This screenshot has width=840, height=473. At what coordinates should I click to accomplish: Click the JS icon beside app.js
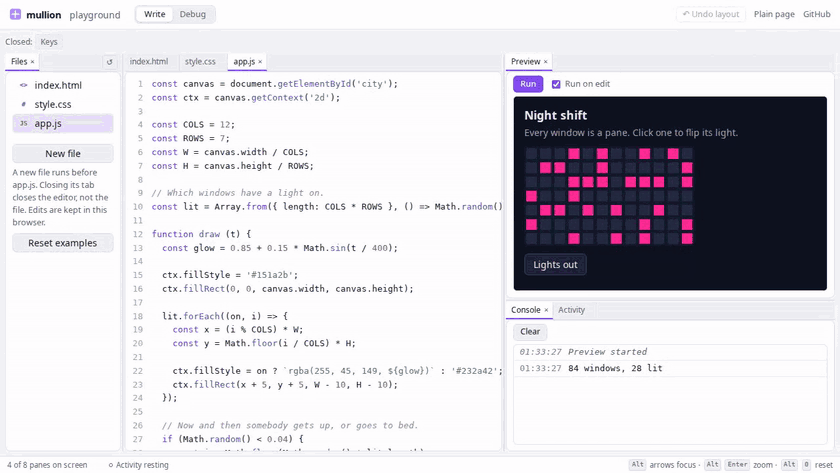tap(24, 124)
